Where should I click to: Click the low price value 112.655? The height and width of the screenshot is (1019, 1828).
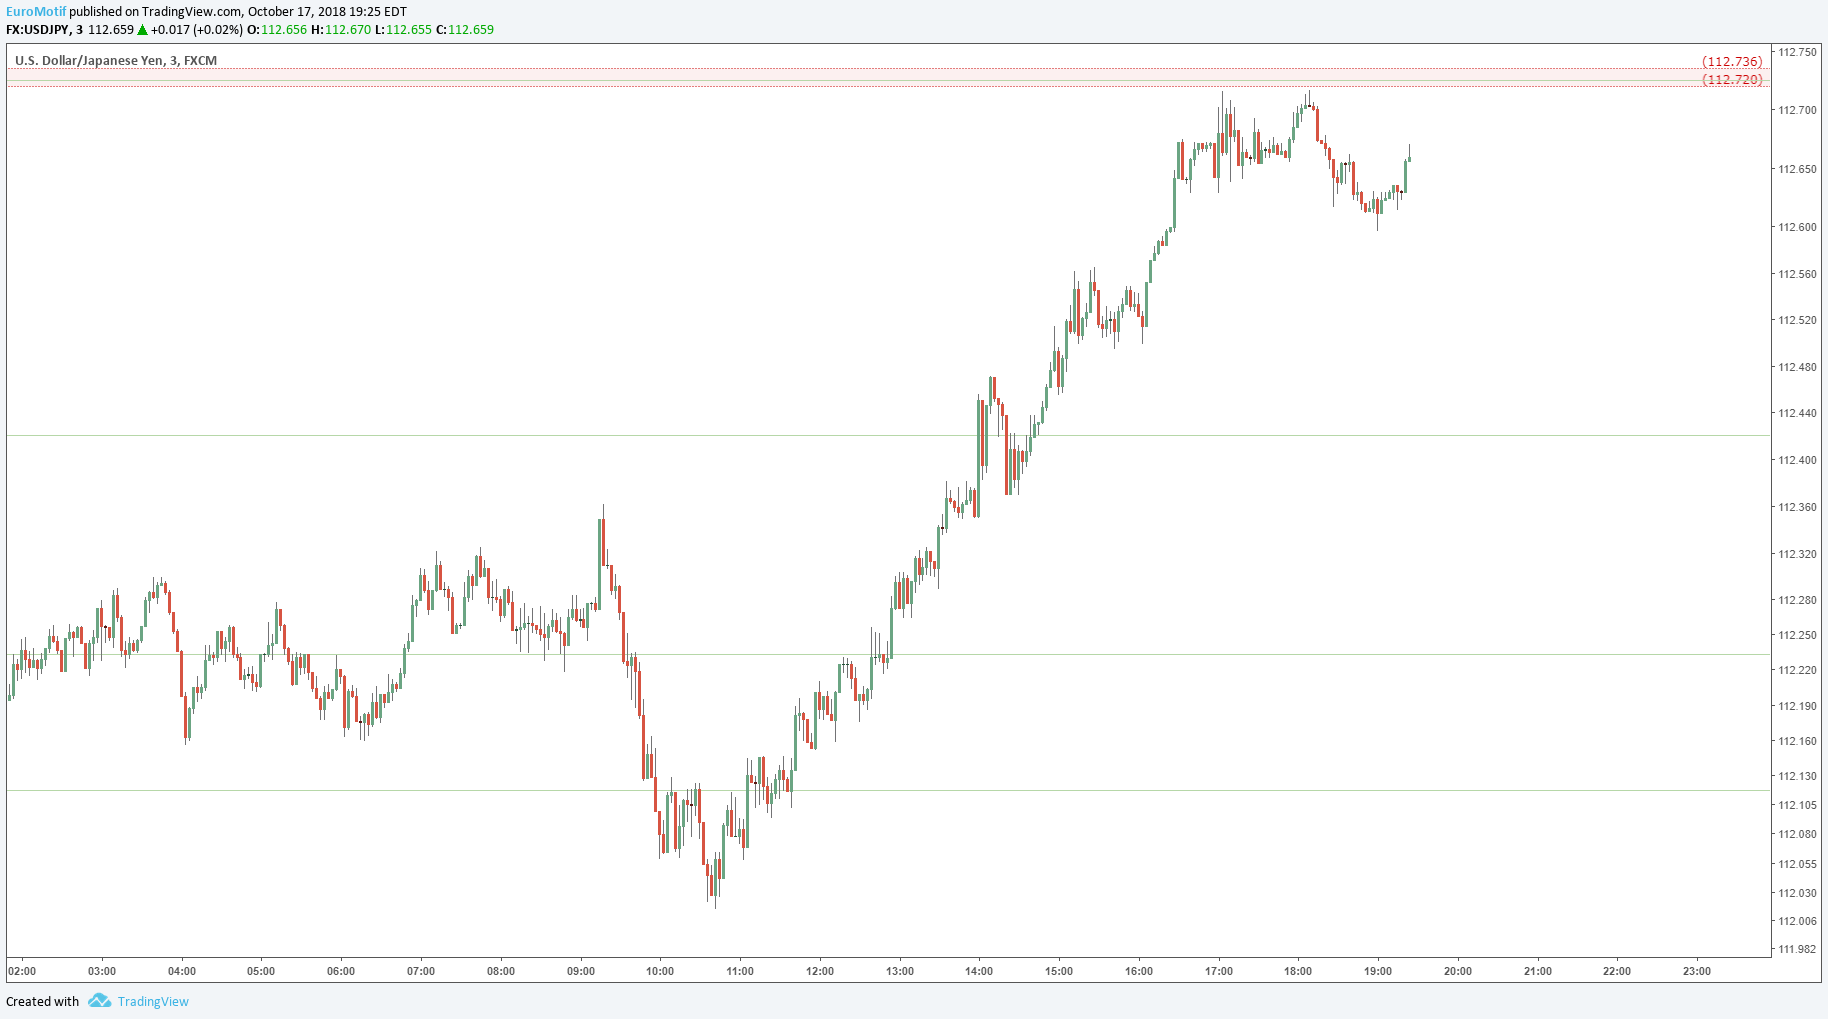(409, 30)
